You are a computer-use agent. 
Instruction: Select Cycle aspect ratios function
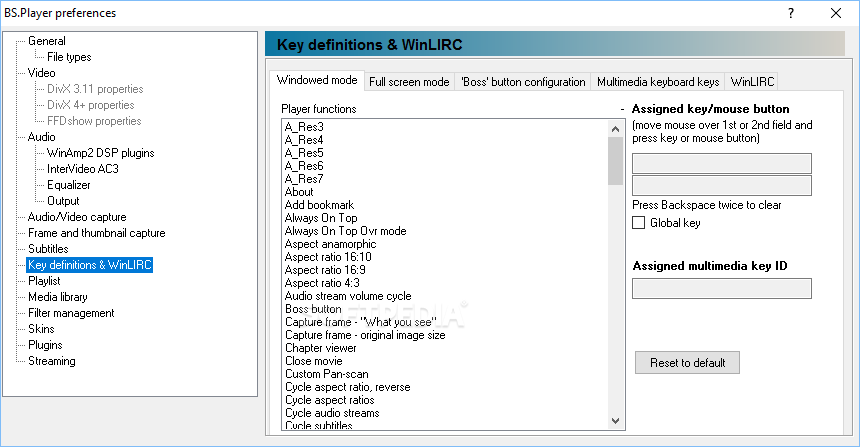point(330,400)
